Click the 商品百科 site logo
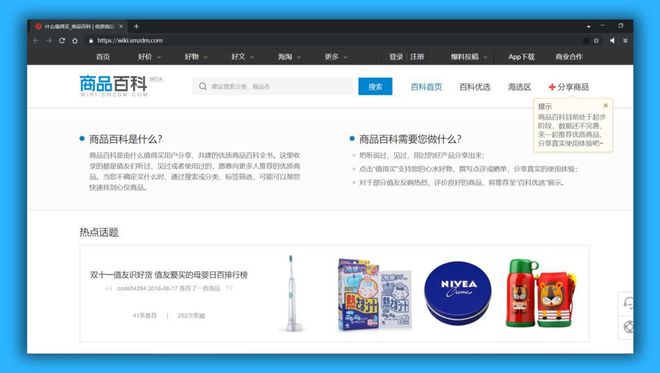 (x=114, y=86)
